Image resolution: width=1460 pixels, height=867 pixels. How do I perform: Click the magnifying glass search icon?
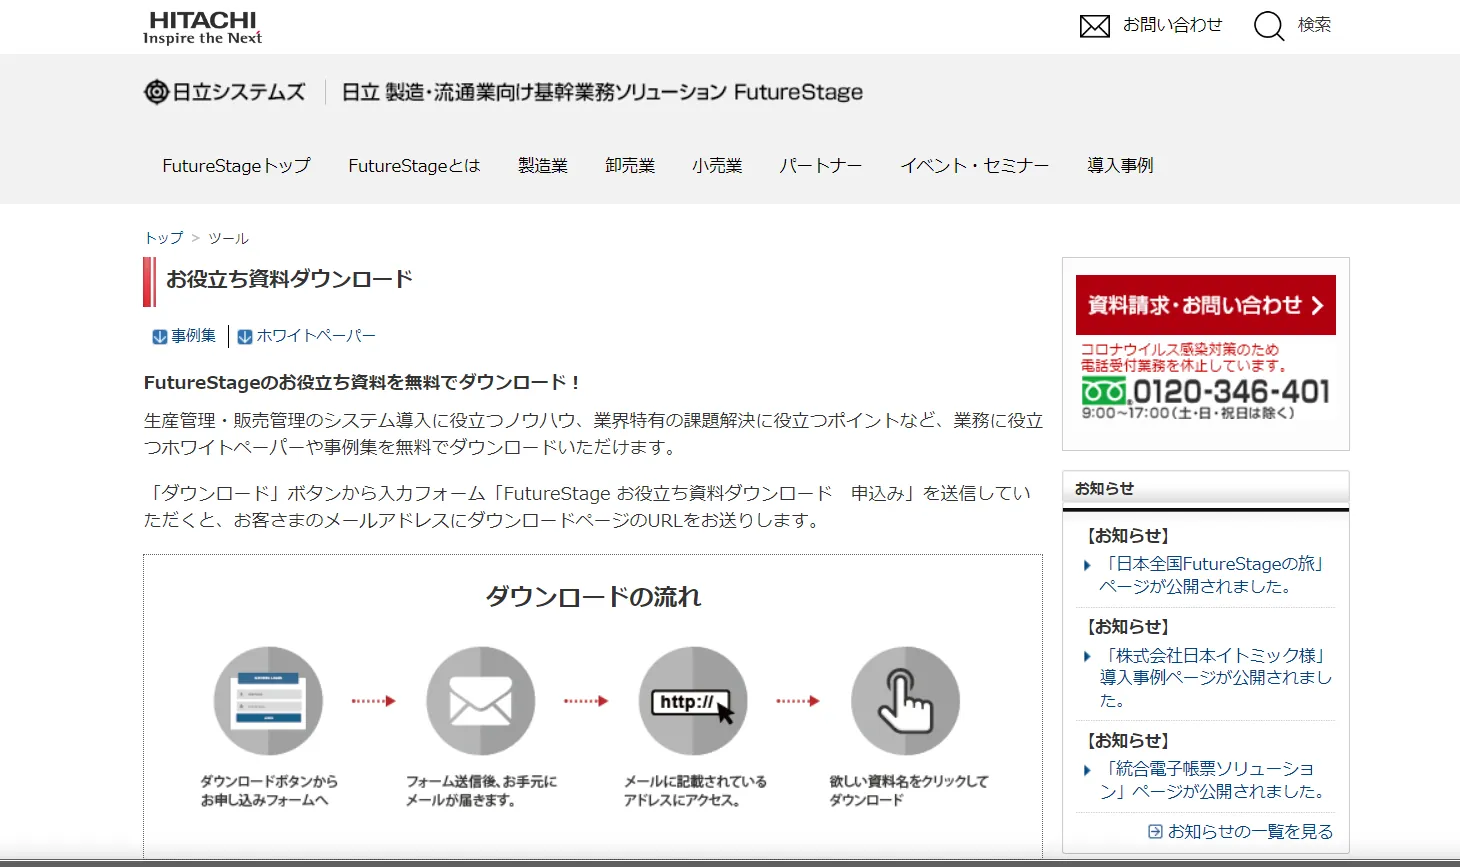(x=1269, y=26)
